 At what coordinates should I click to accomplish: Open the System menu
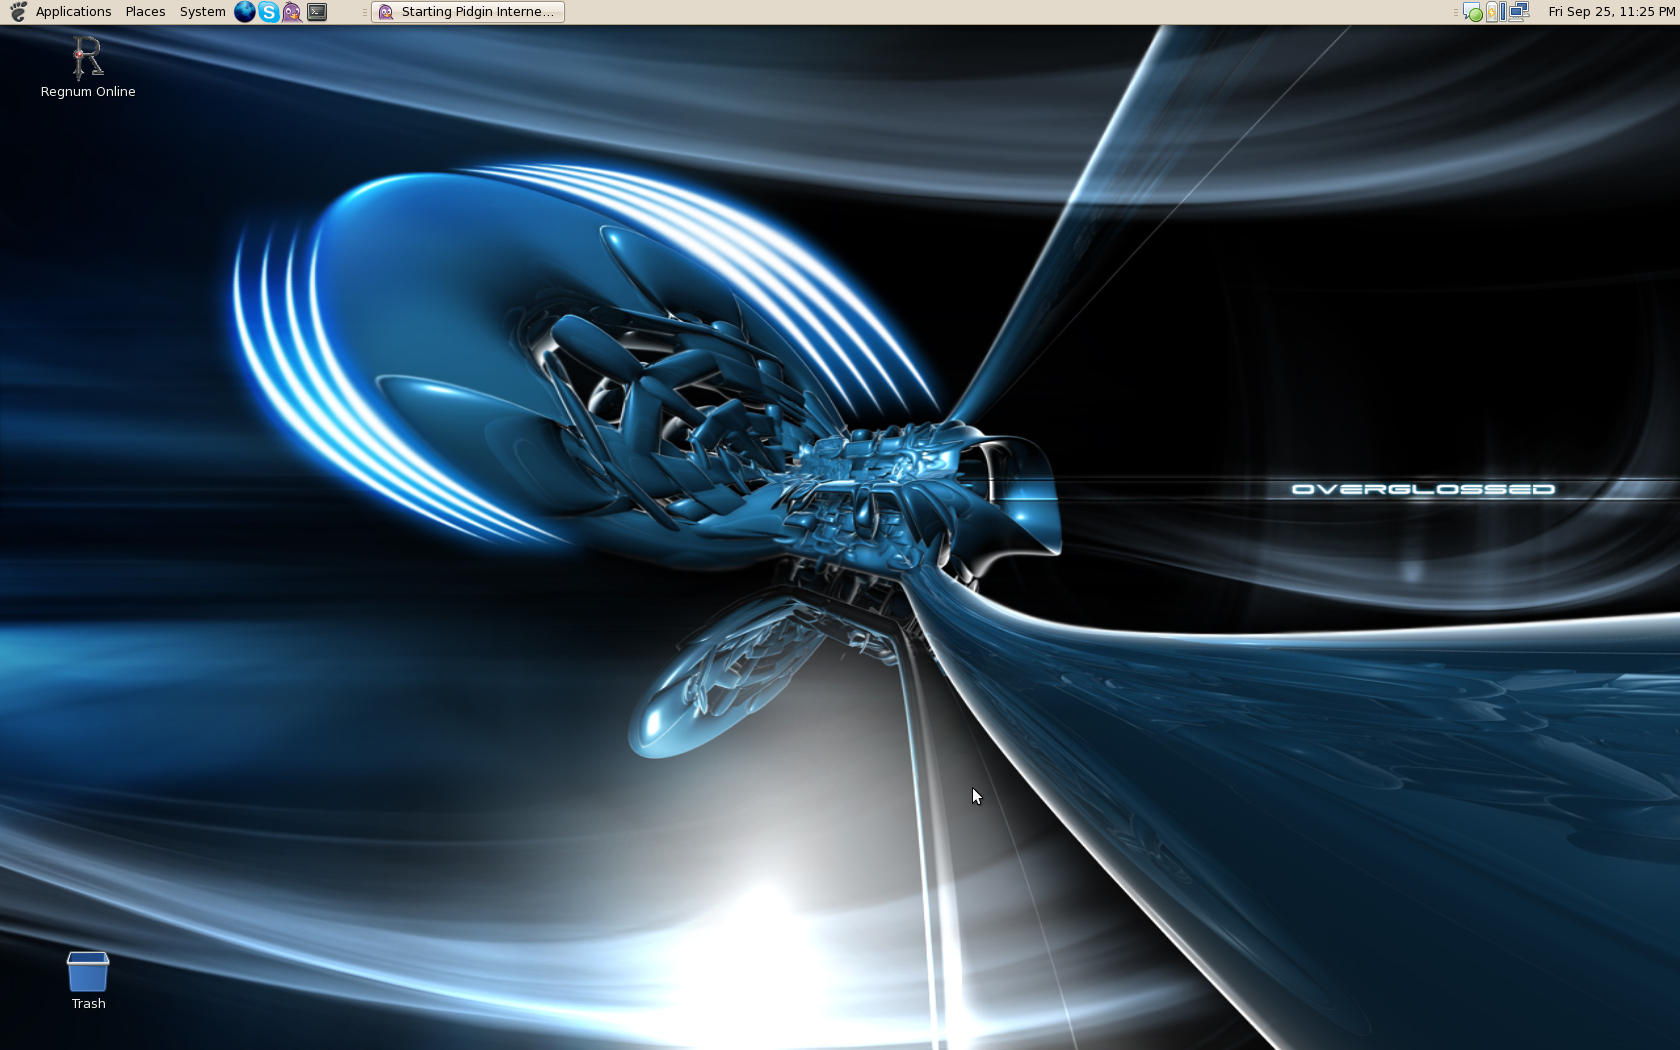202,12
